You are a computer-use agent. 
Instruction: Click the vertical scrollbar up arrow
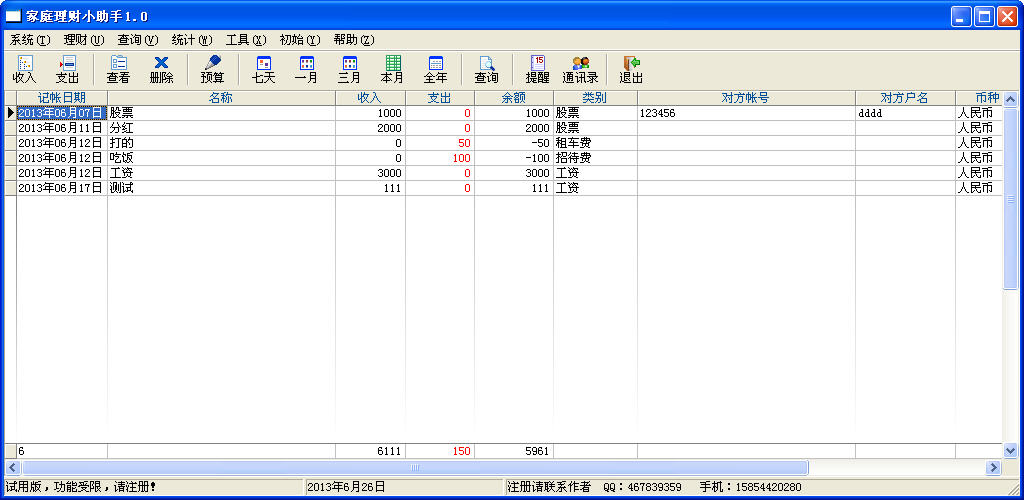point(1010,99)
